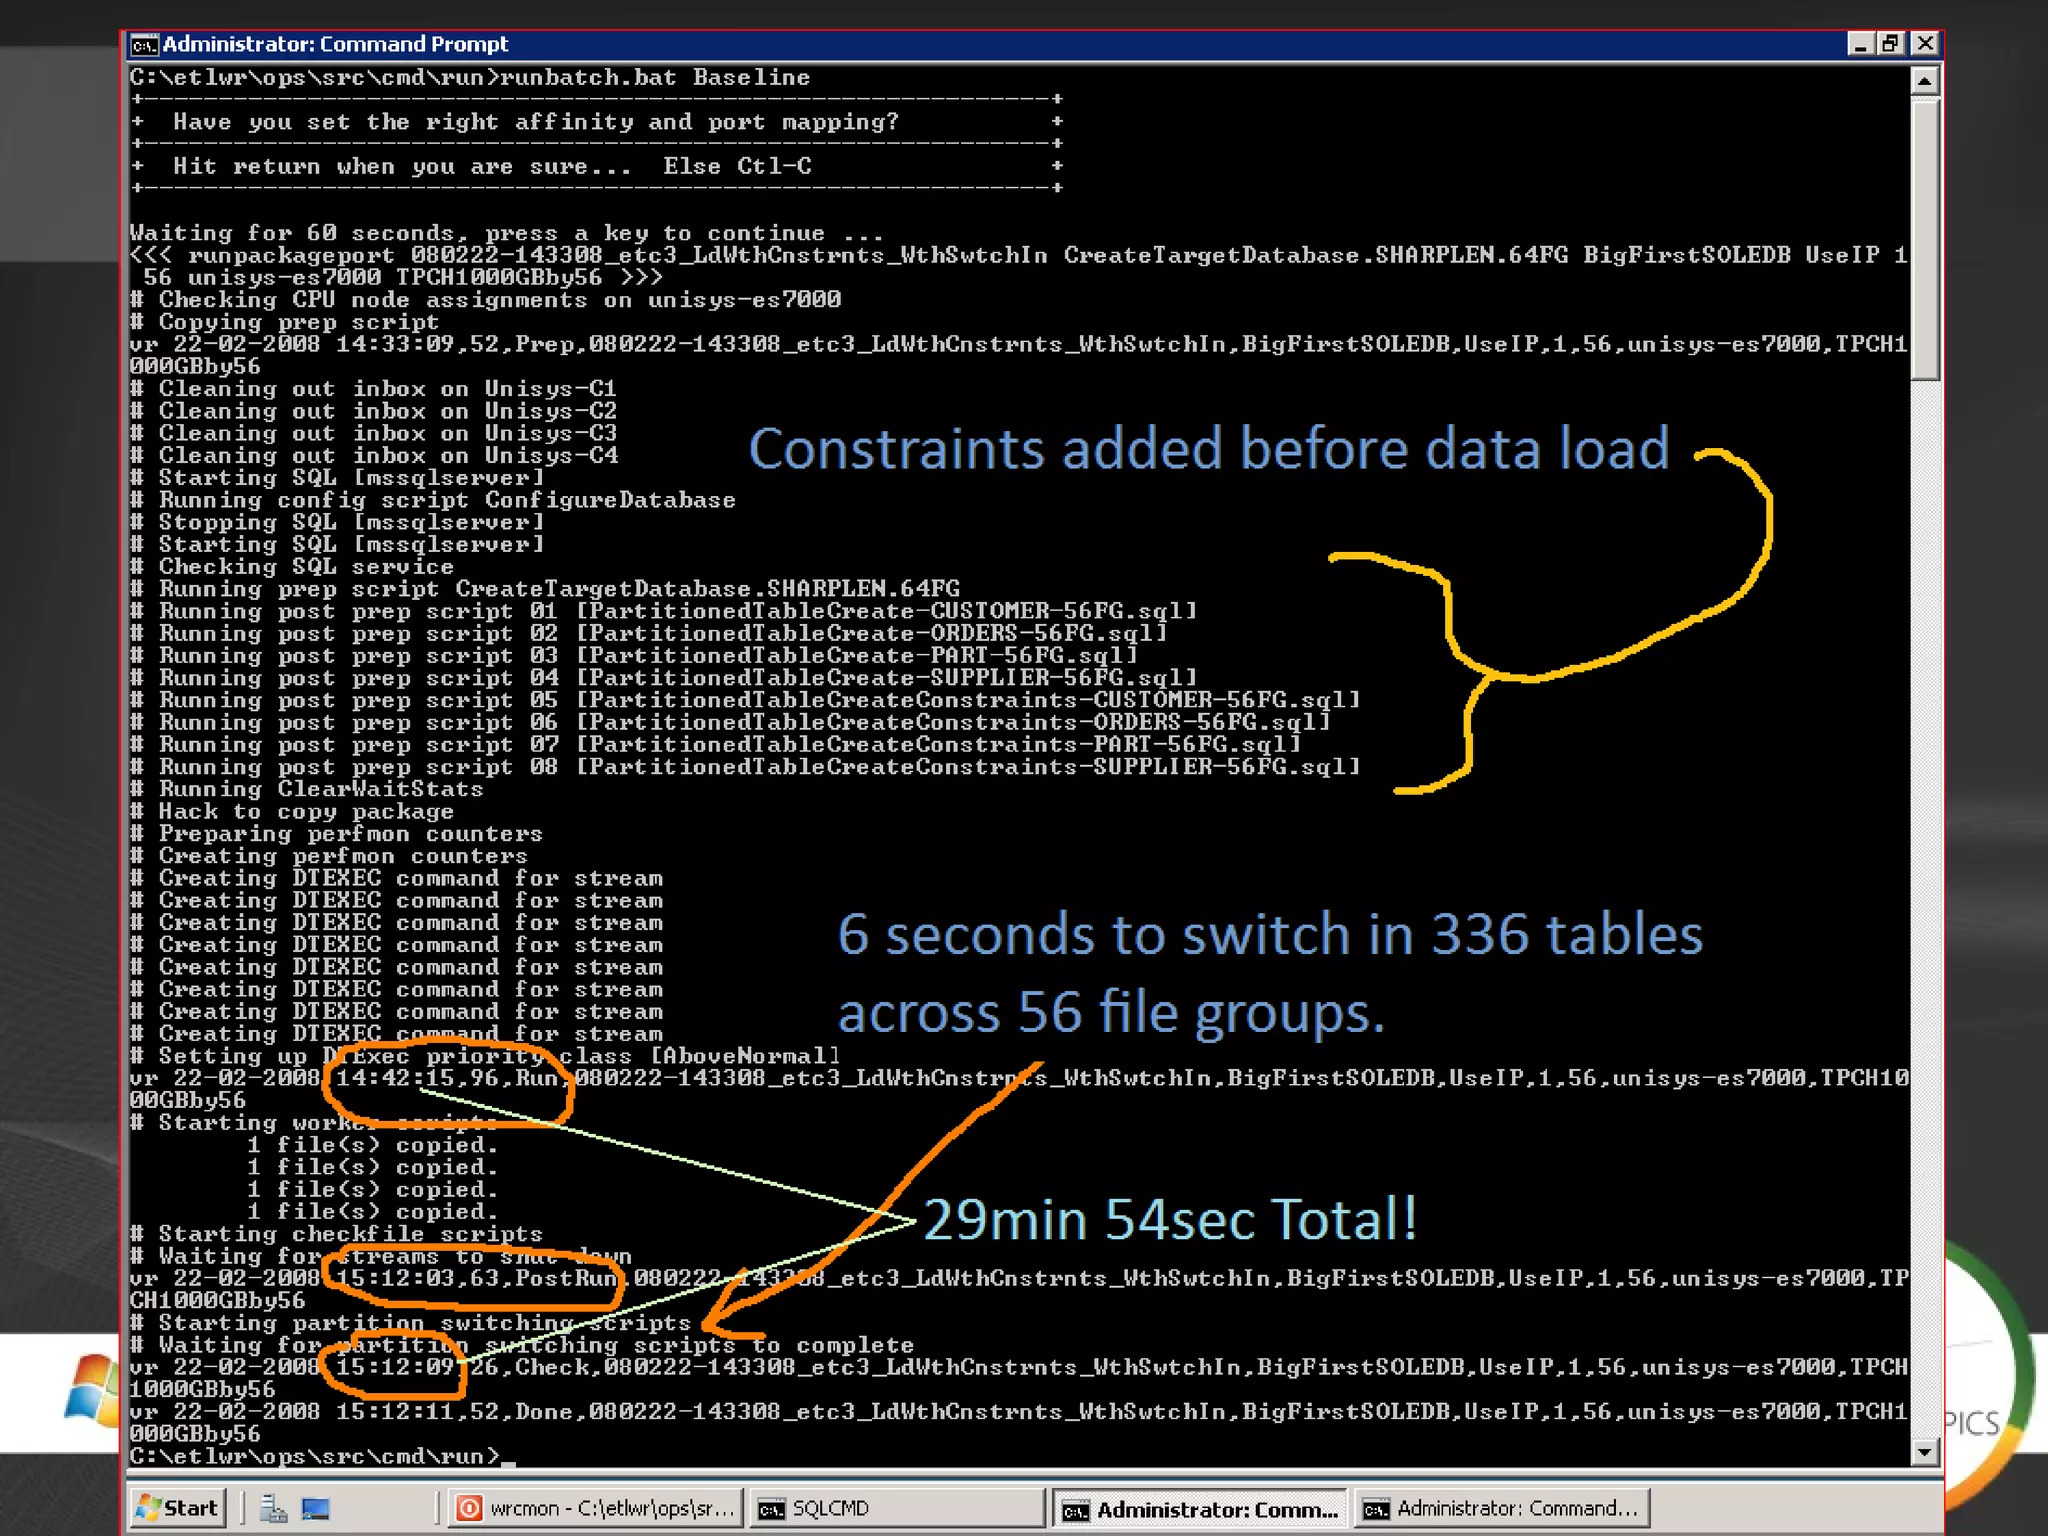The height and width of the screenshot is (1536, 2048).
Task: Click the empty scrollbar track below thumb
Action: click(x=1925, y=900)
